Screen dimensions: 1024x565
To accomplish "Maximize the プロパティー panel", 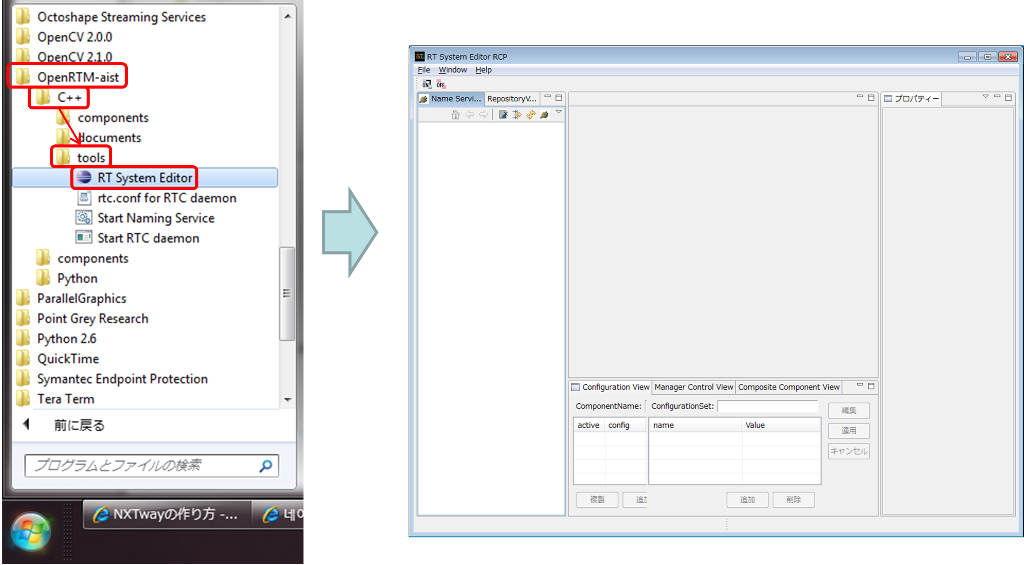I will click(x=1008, y=97).
